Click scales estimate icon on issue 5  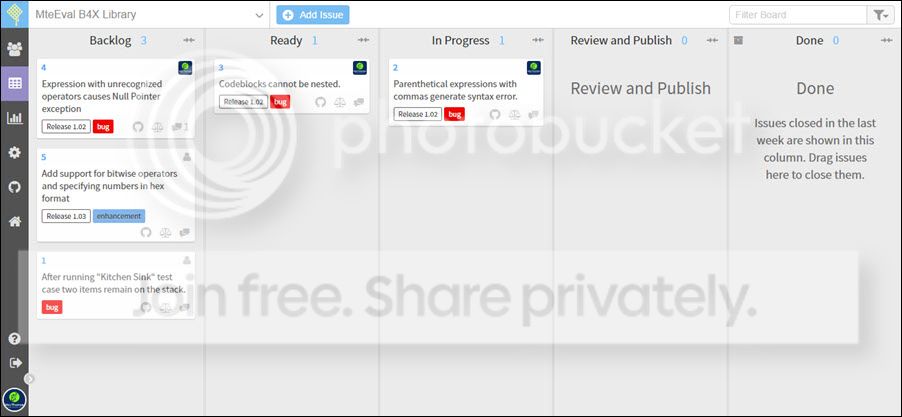[165, 232]
